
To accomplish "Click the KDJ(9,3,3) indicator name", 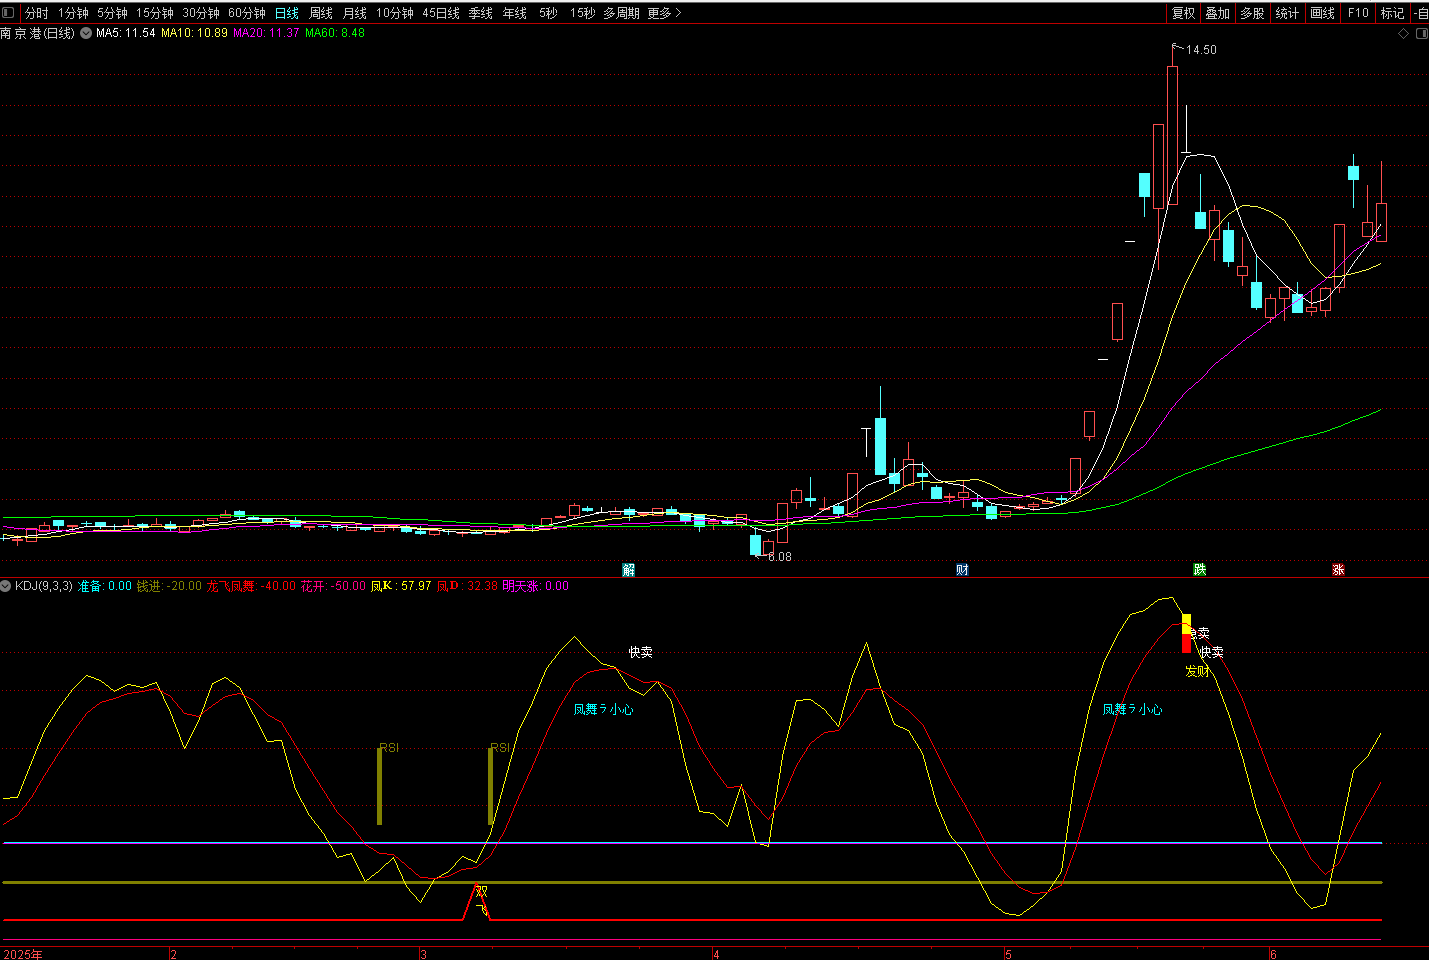I will 44,586.
